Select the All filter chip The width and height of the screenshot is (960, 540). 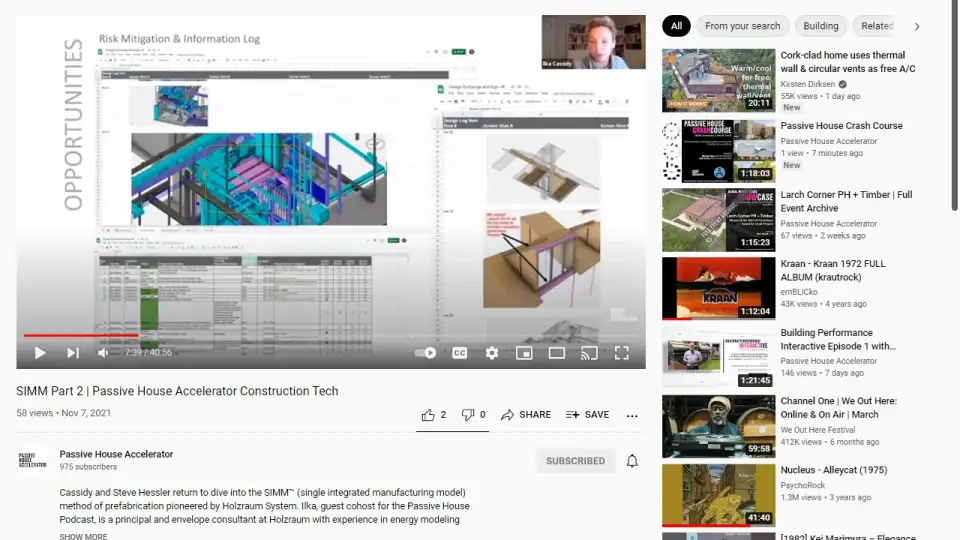[676, 26]
